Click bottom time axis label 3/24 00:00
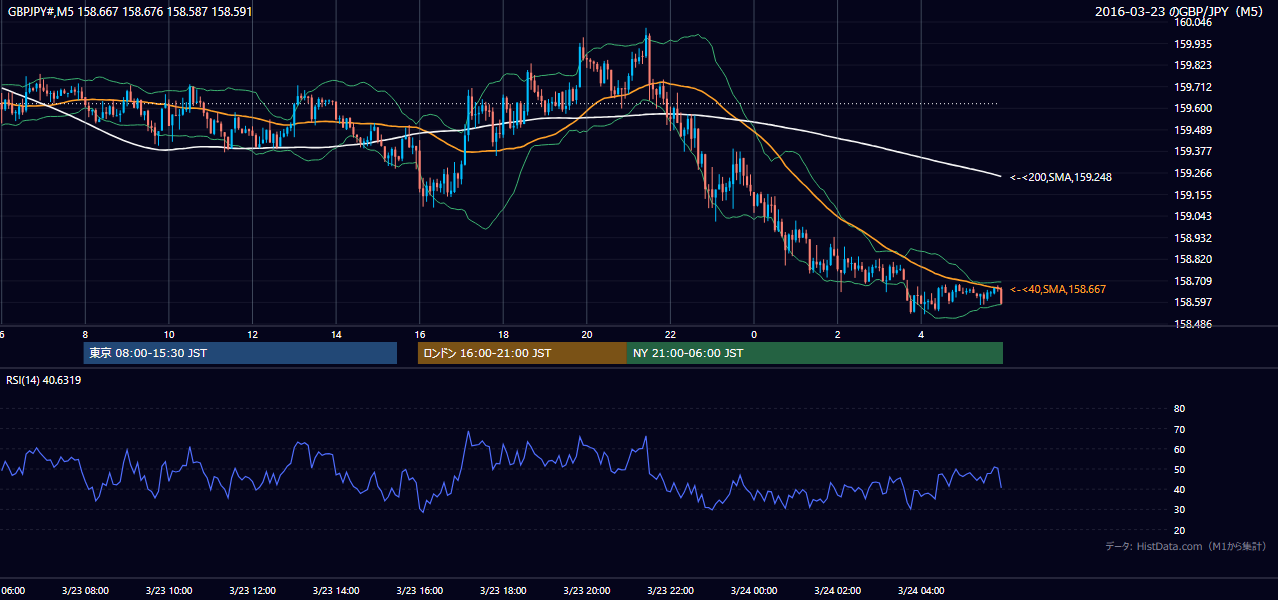 click(x=753, y=591)
